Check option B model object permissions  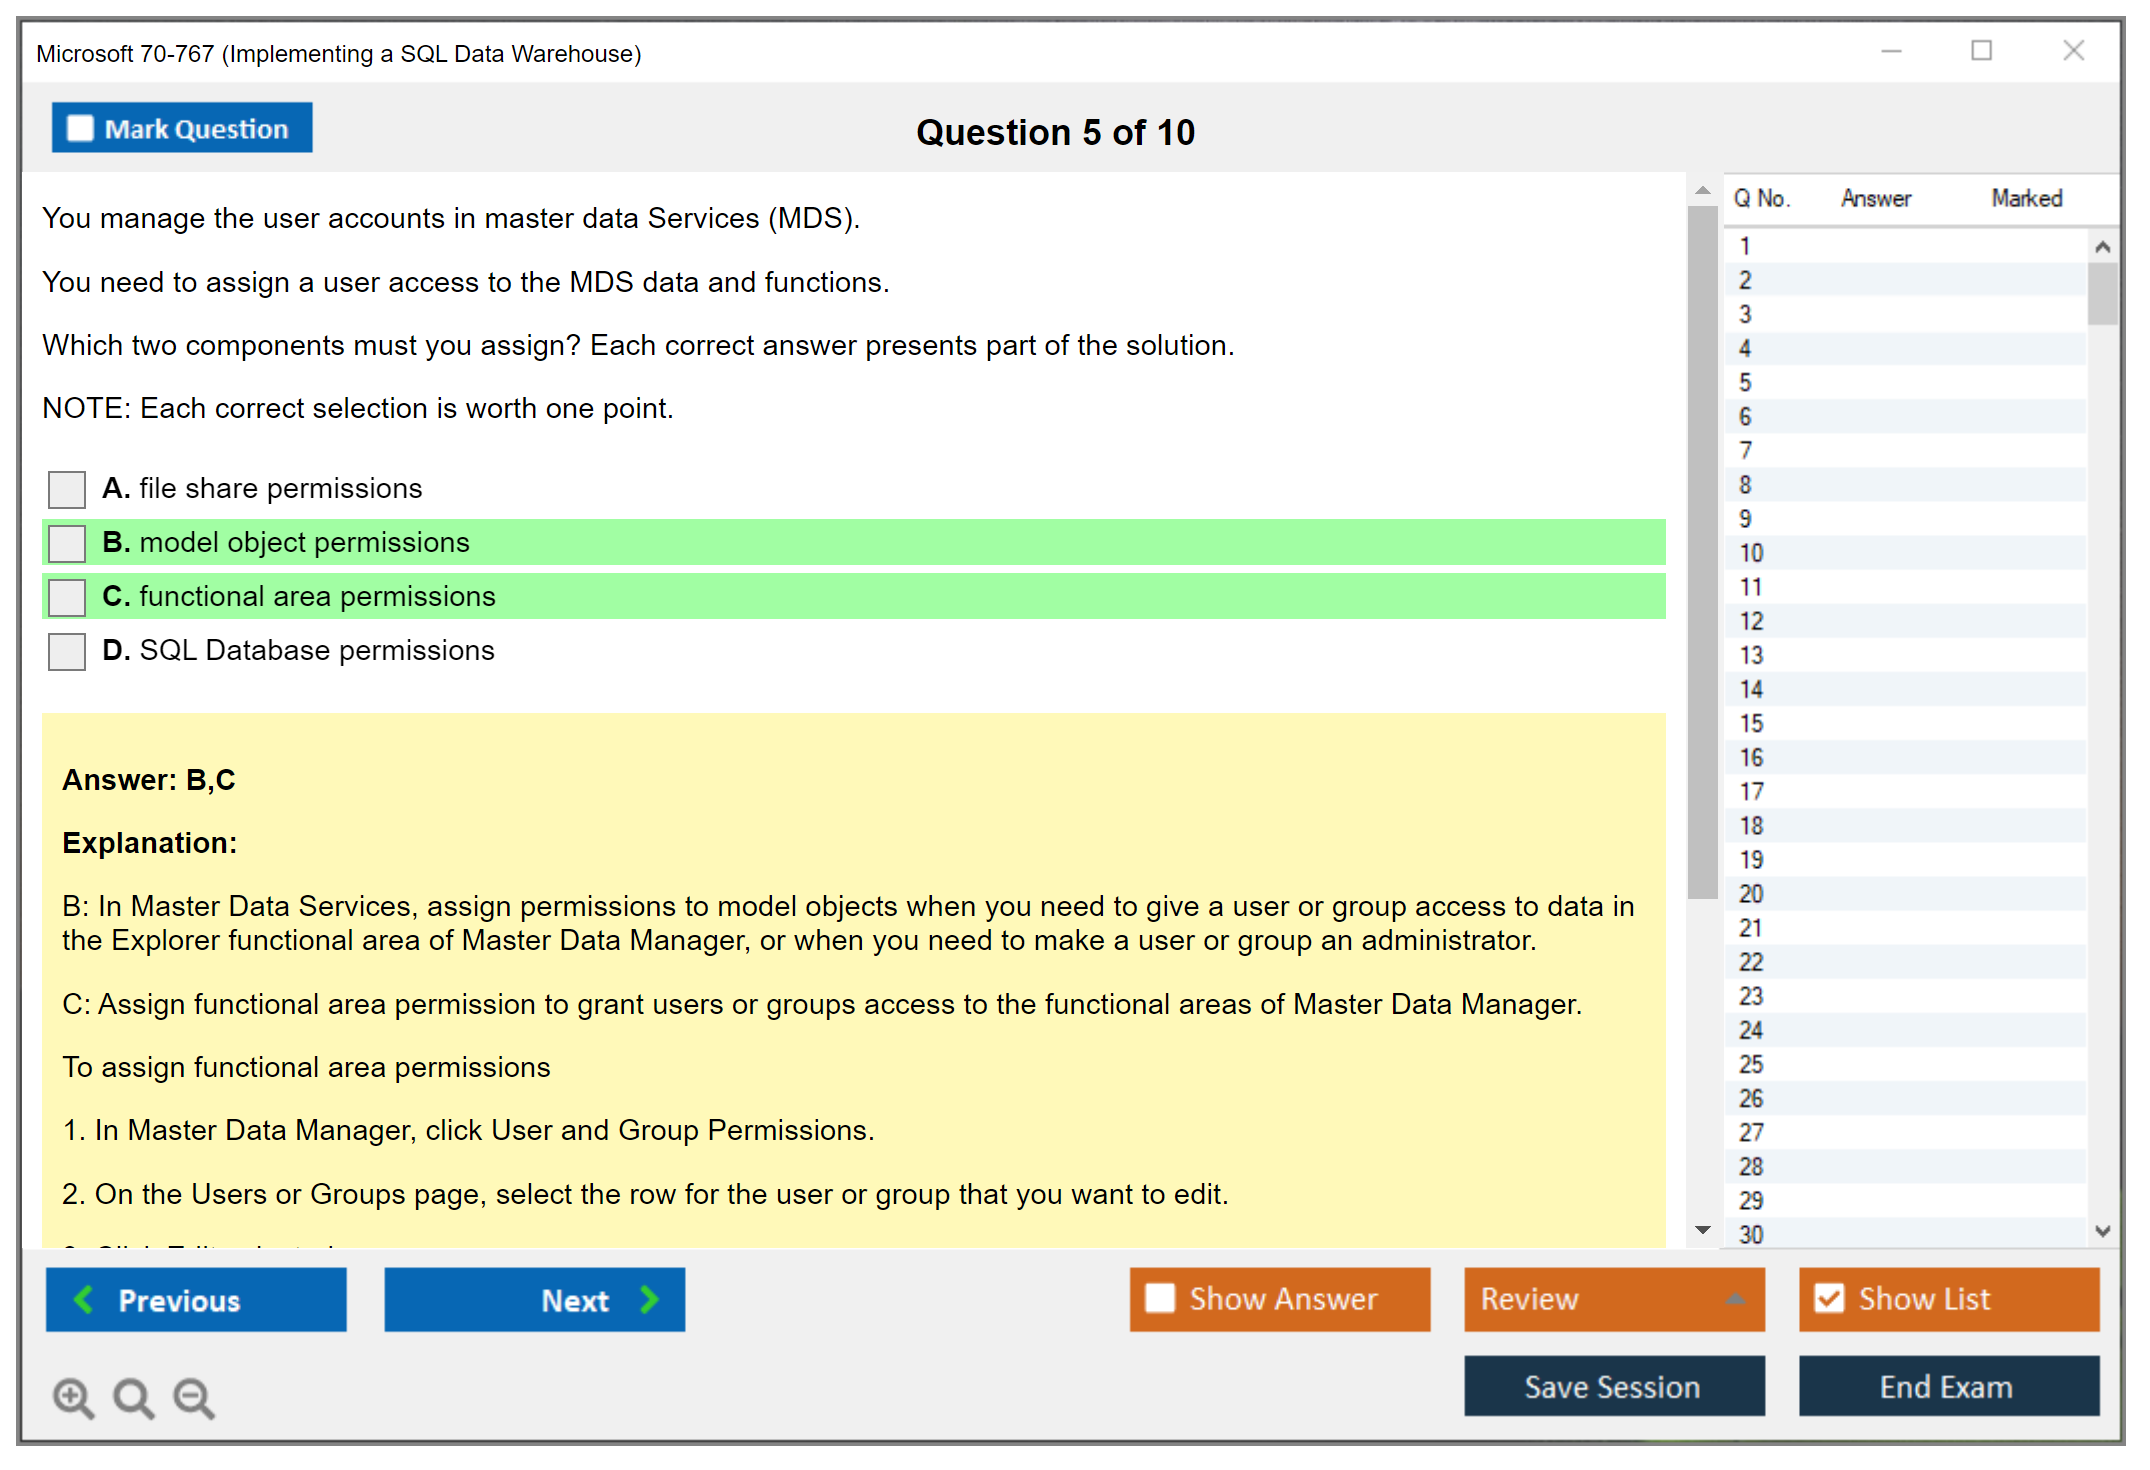(67, 544)
